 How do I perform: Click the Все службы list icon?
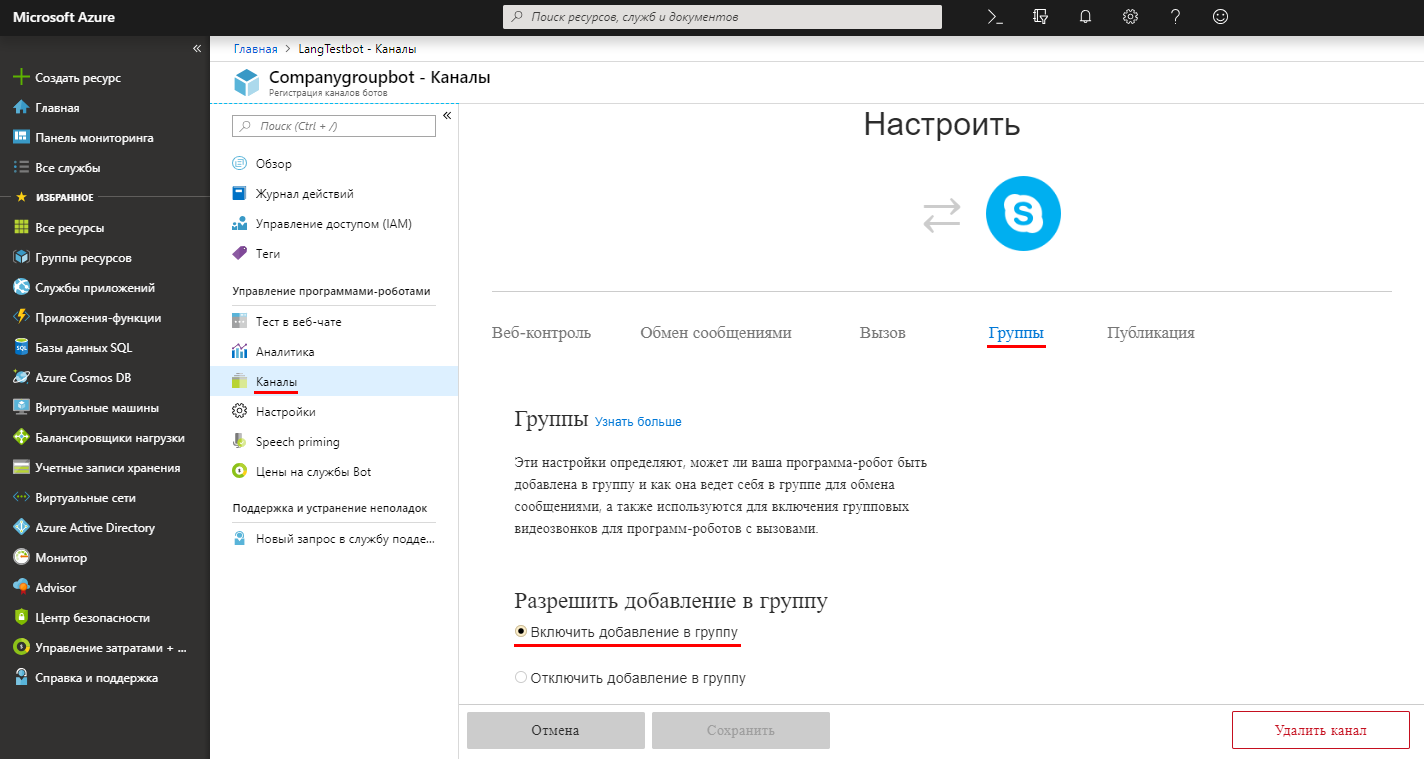pos(20,168)
